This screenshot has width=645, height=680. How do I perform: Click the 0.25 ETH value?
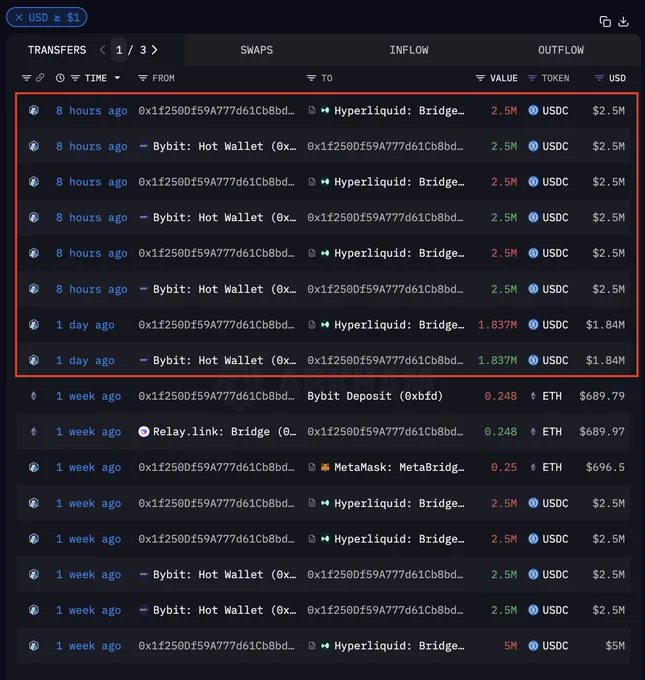(504, 467)
